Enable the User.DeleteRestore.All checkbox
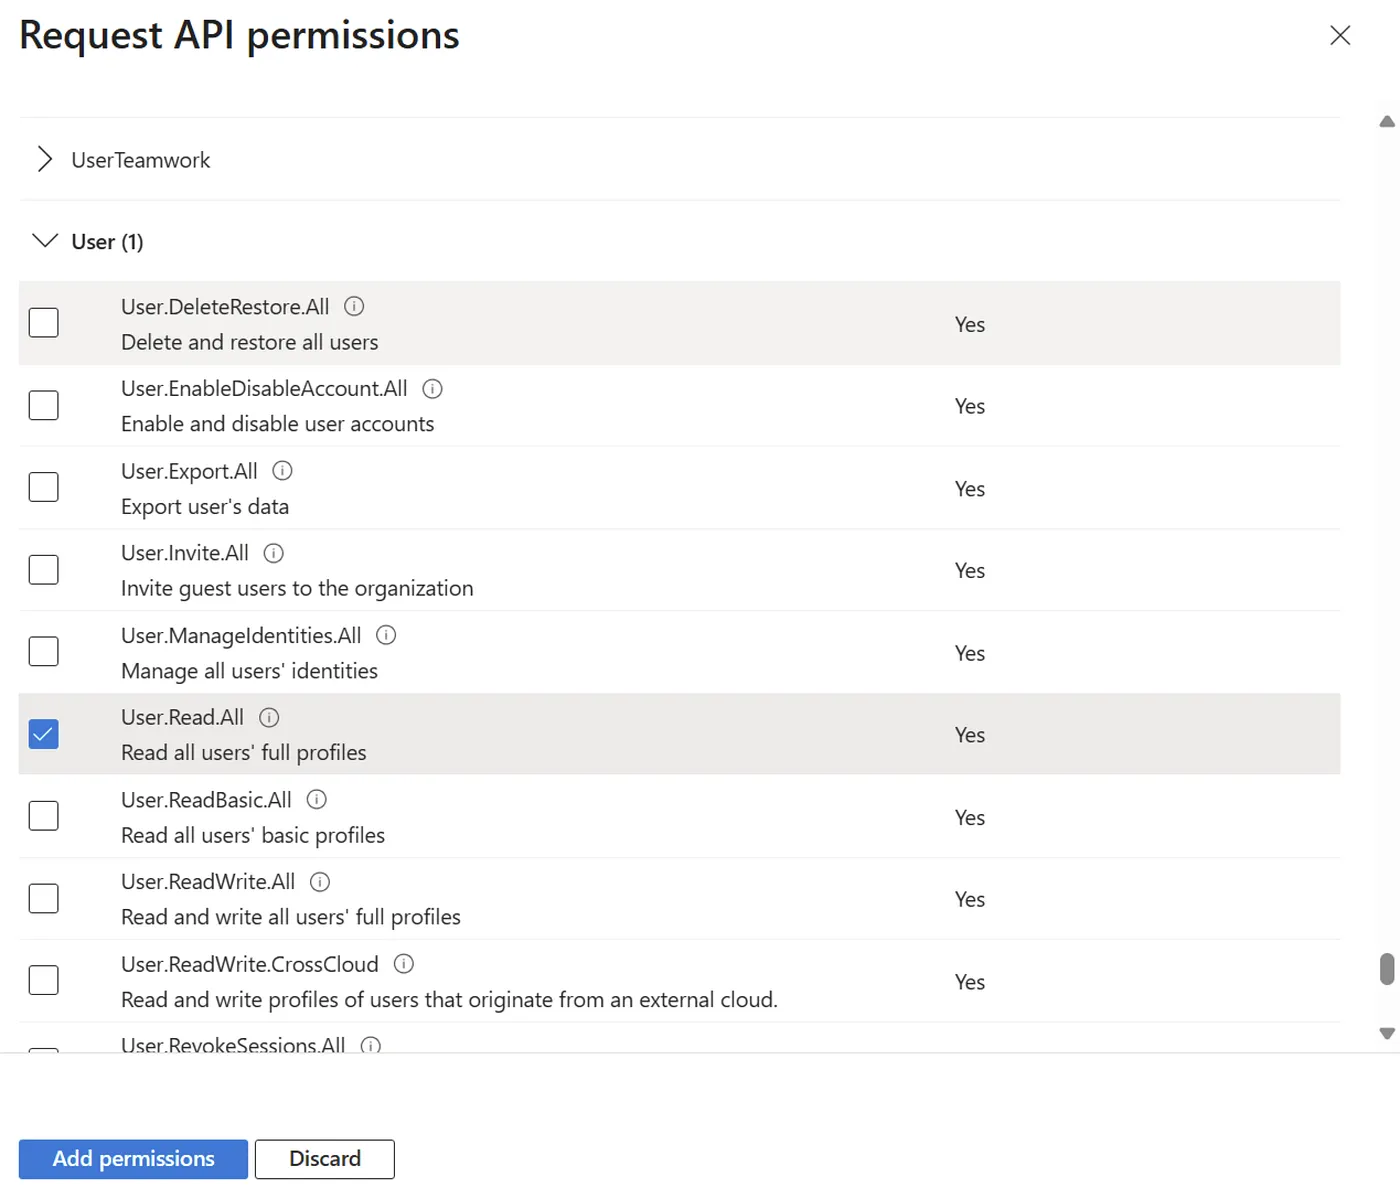 pyautogui.click(x=44, y=323)
